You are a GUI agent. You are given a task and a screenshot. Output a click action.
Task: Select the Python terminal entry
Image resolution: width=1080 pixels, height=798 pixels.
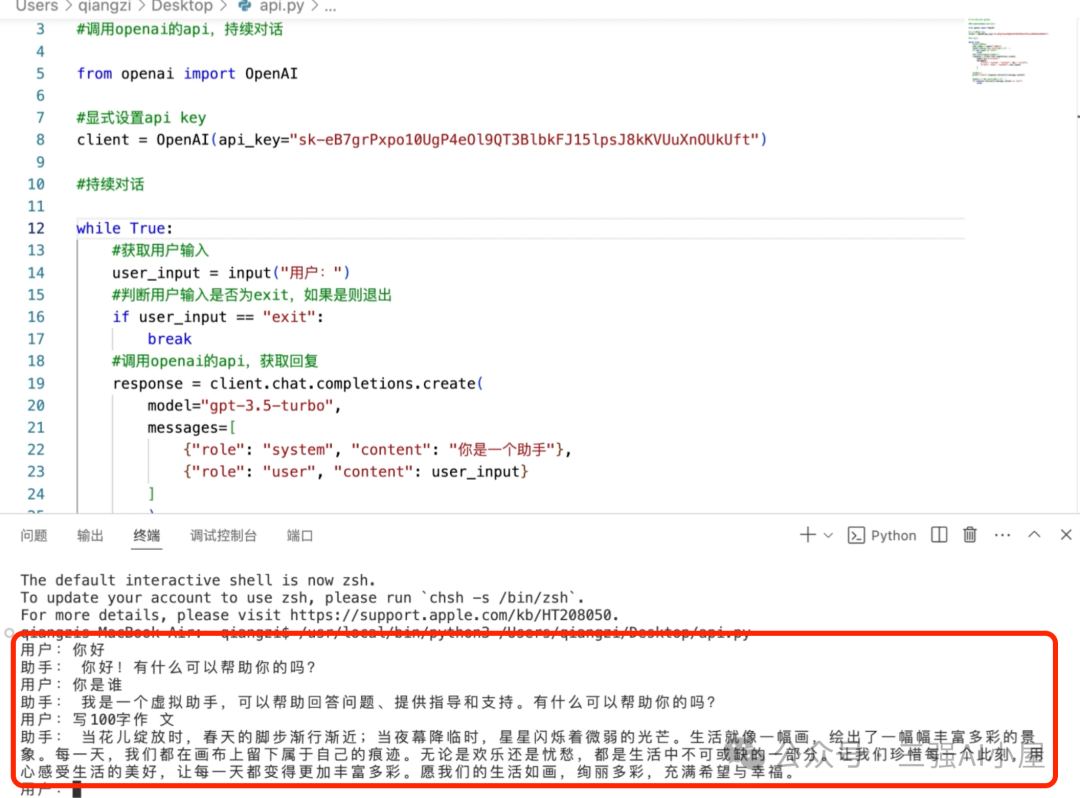point(882,535)
